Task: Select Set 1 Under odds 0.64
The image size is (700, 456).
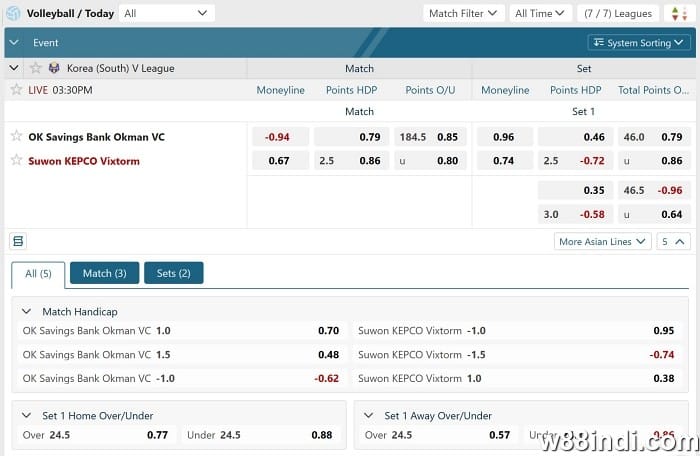Action: point(654,214)
